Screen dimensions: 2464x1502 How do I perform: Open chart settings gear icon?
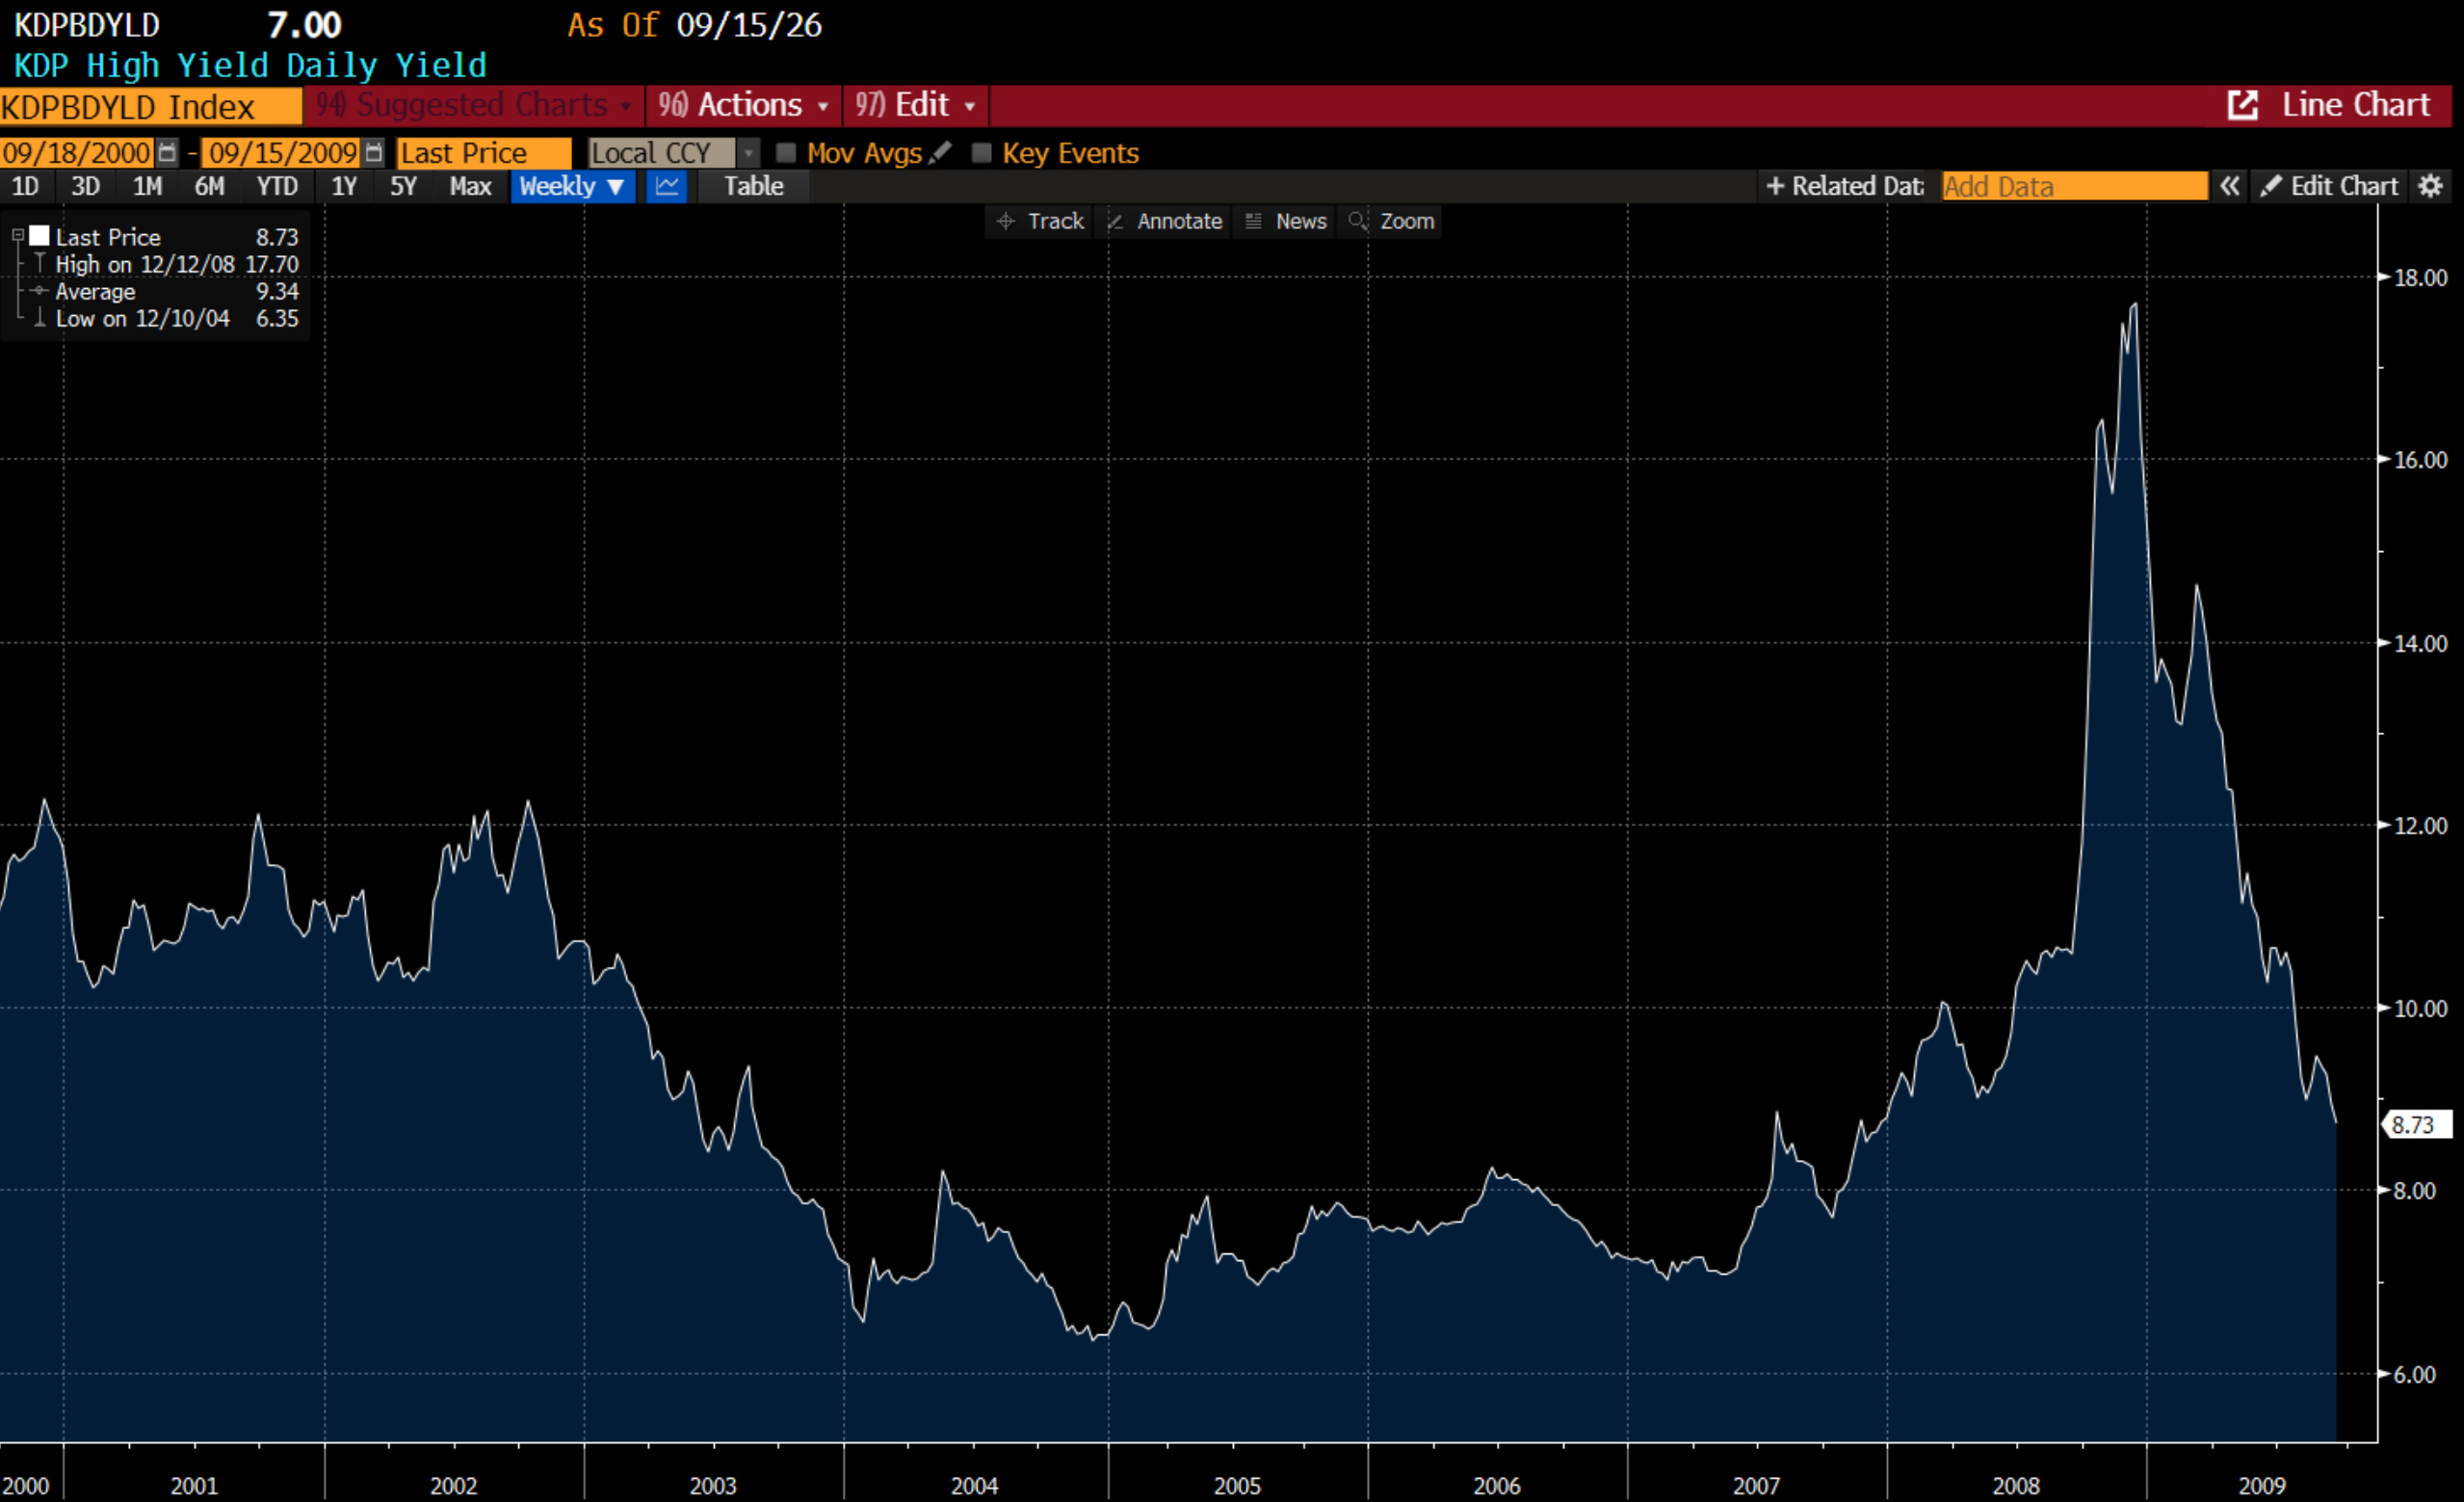click(x=2430, y=186)
